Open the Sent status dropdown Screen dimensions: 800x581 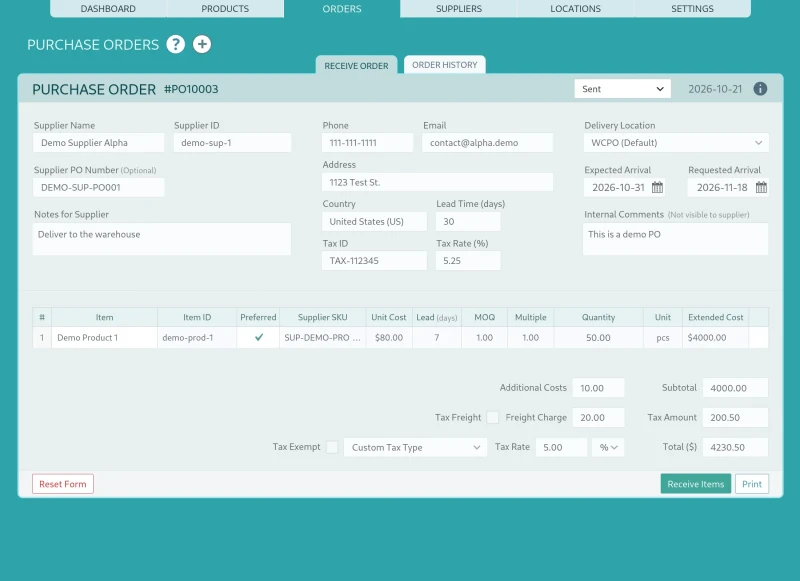pos(622,89)
